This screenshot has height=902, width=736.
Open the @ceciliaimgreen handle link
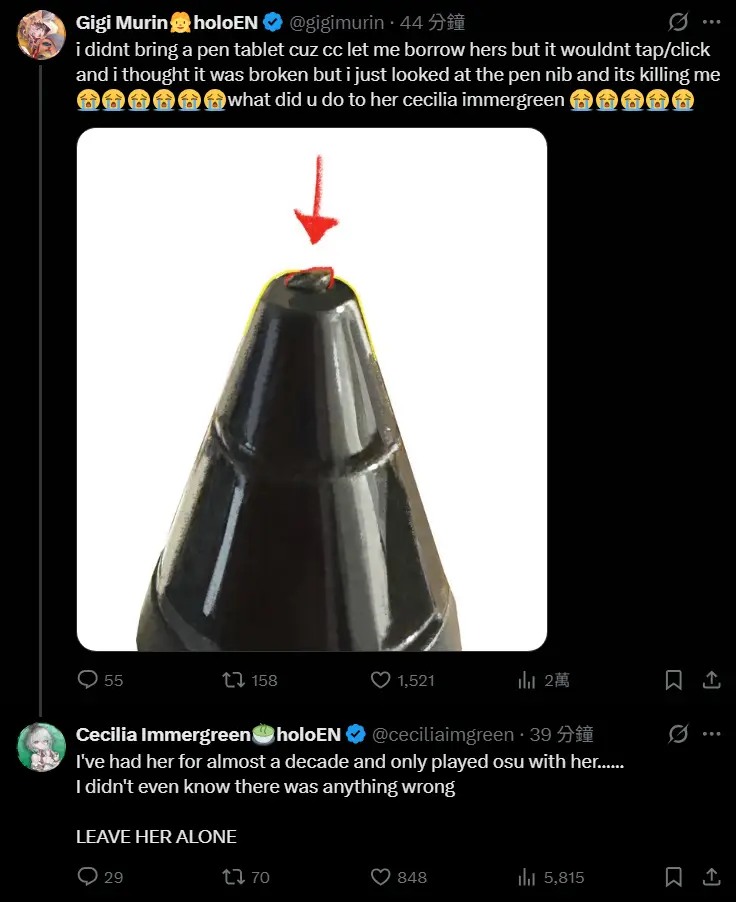pyautogui.click(x=443, y=735)
